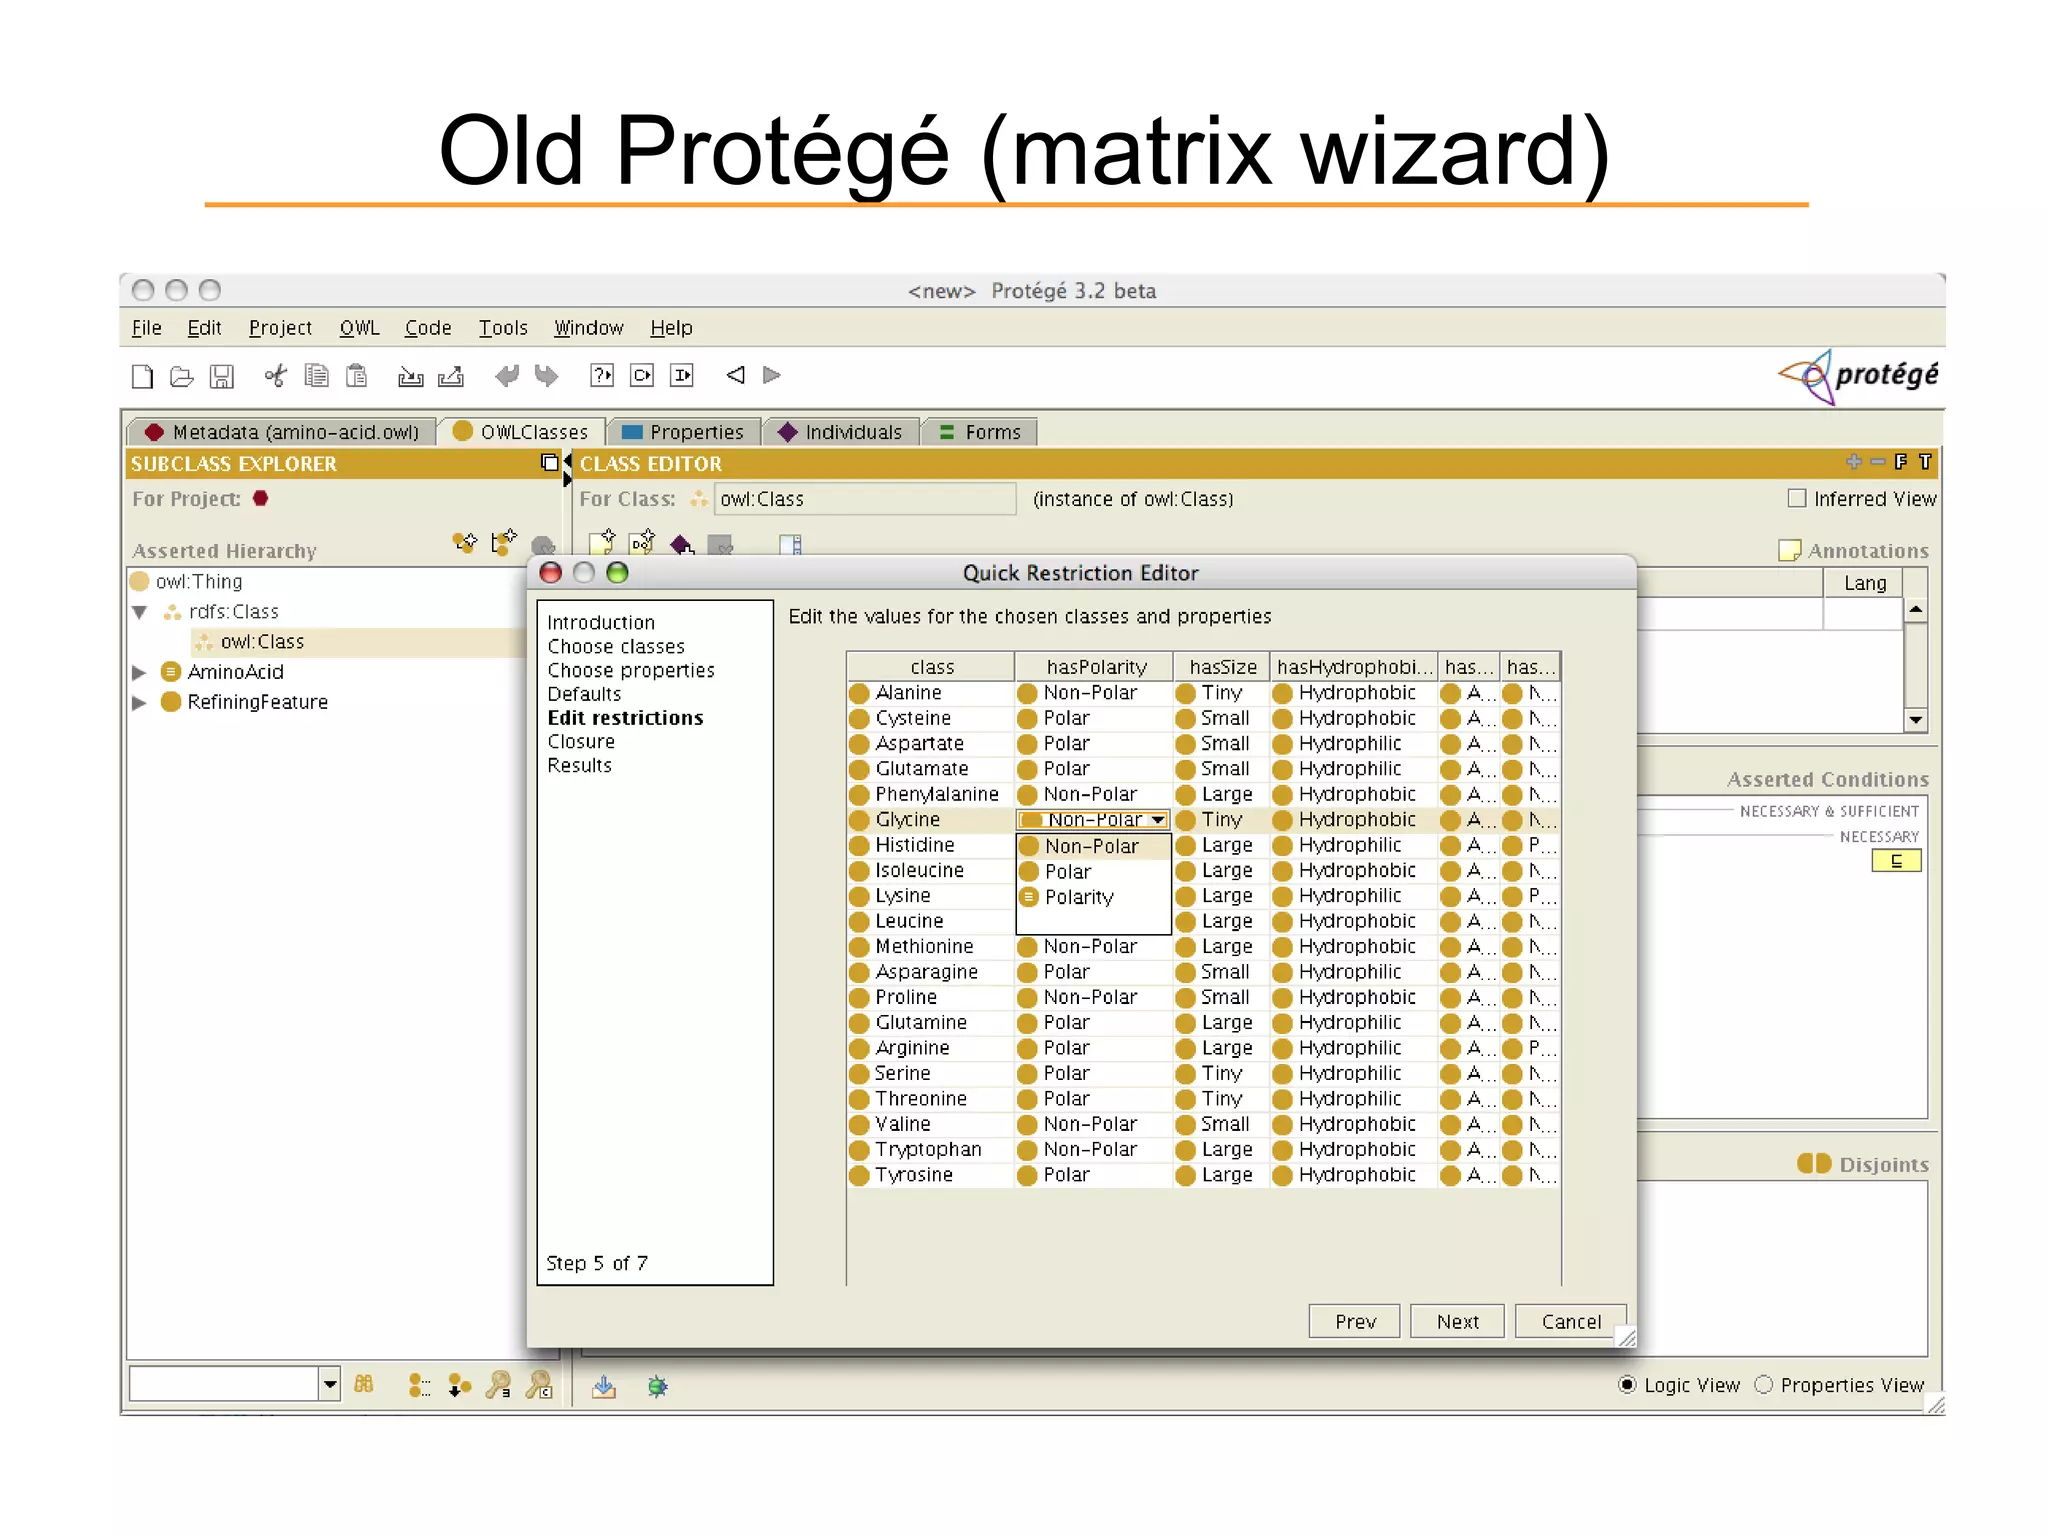This screenshot has height=1536, width=2048.
Task: Select owl:Thing in Asserted Hierarchy
Action: 199,582
